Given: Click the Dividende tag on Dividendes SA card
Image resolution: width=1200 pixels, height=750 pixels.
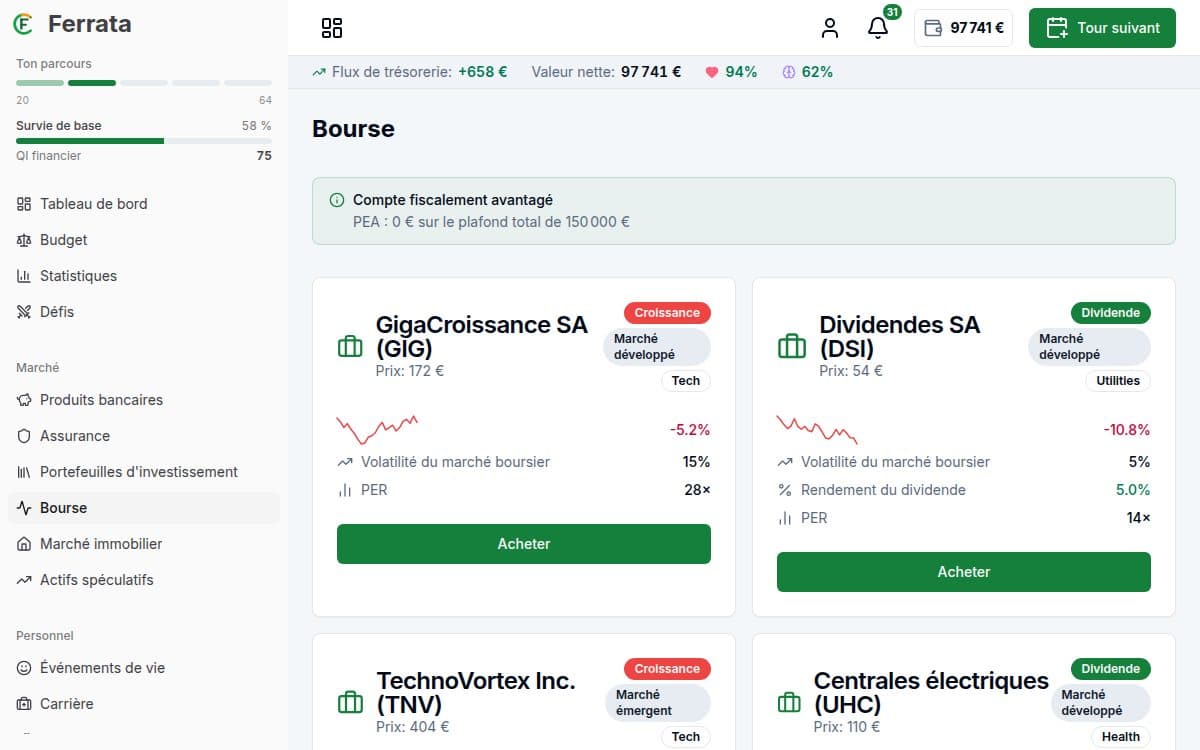Looking at the screenshot, I should pyautogui.click(x=1110, y=313).
